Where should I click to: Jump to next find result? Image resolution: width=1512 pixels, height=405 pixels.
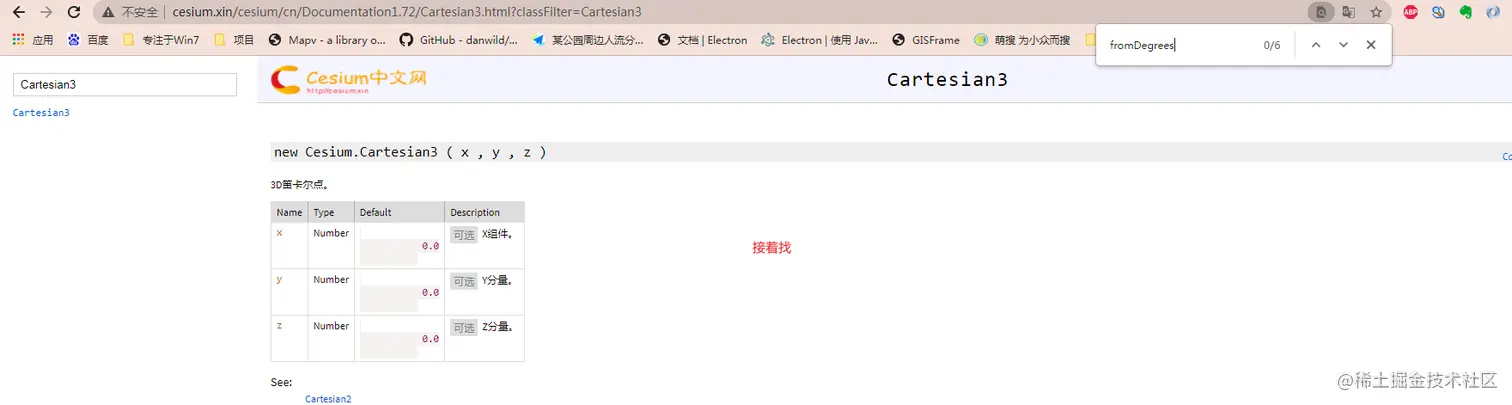coord(1343,45)
